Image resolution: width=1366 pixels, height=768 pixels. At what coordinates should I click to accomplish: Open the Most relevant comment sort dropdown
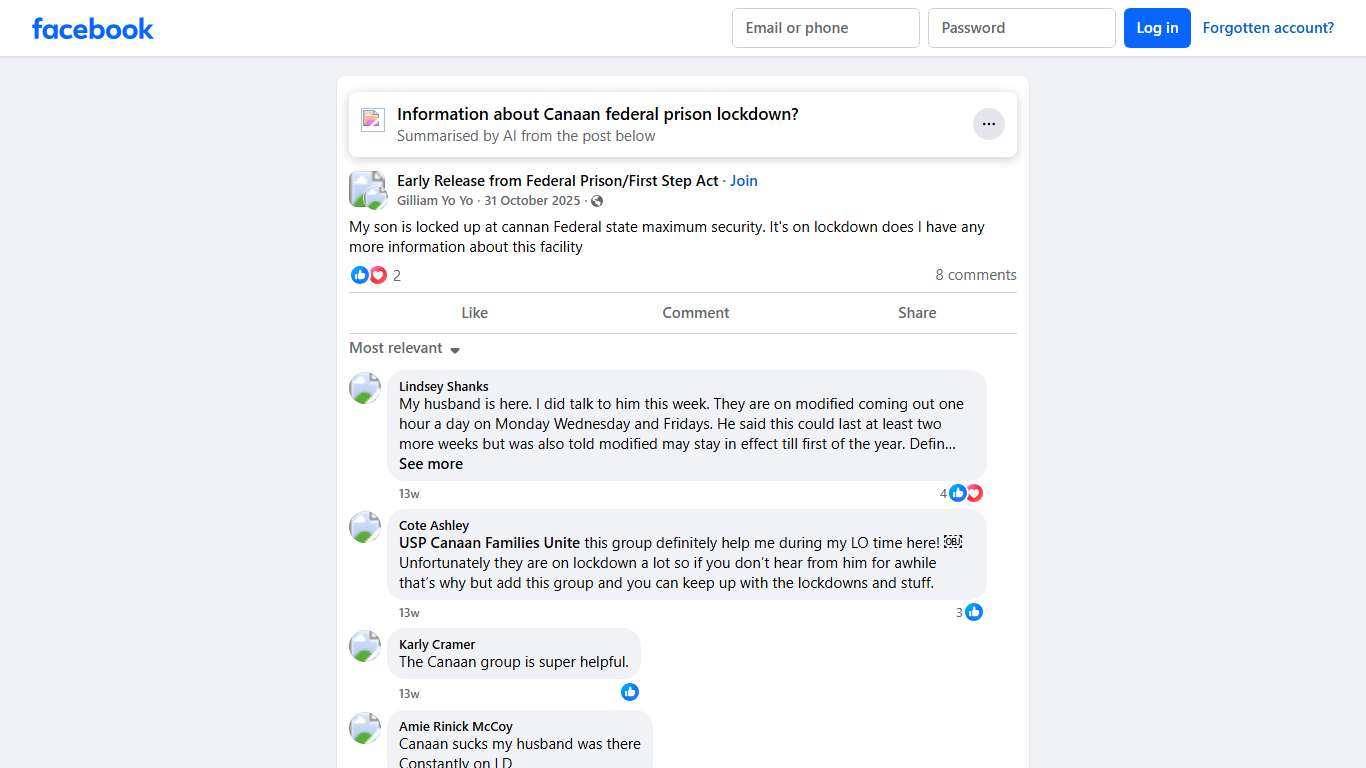click(x=405, y=348)
